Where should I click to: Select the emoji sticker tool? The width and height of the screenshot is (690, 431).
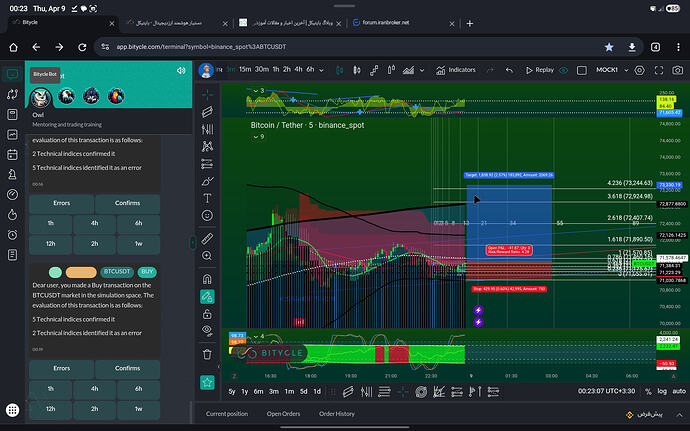207,215
